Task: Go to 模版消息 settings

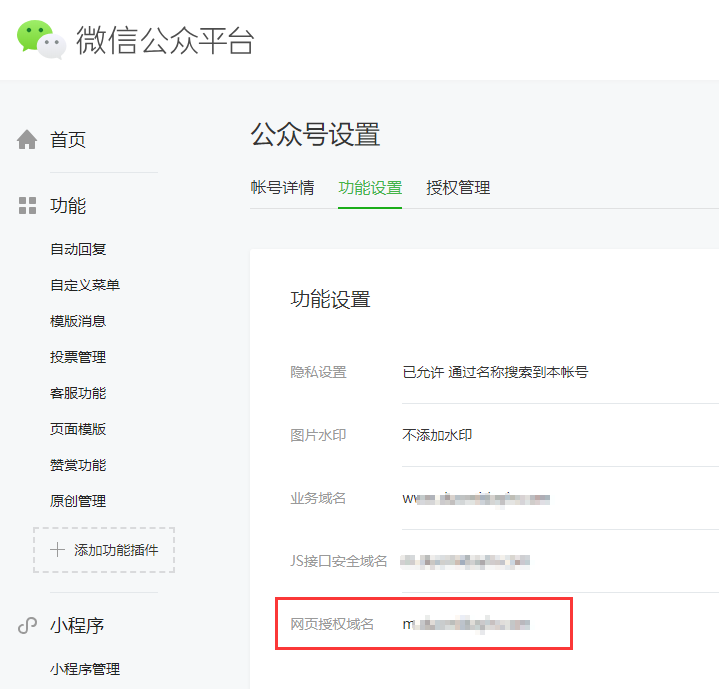Action: coord(78,321)
